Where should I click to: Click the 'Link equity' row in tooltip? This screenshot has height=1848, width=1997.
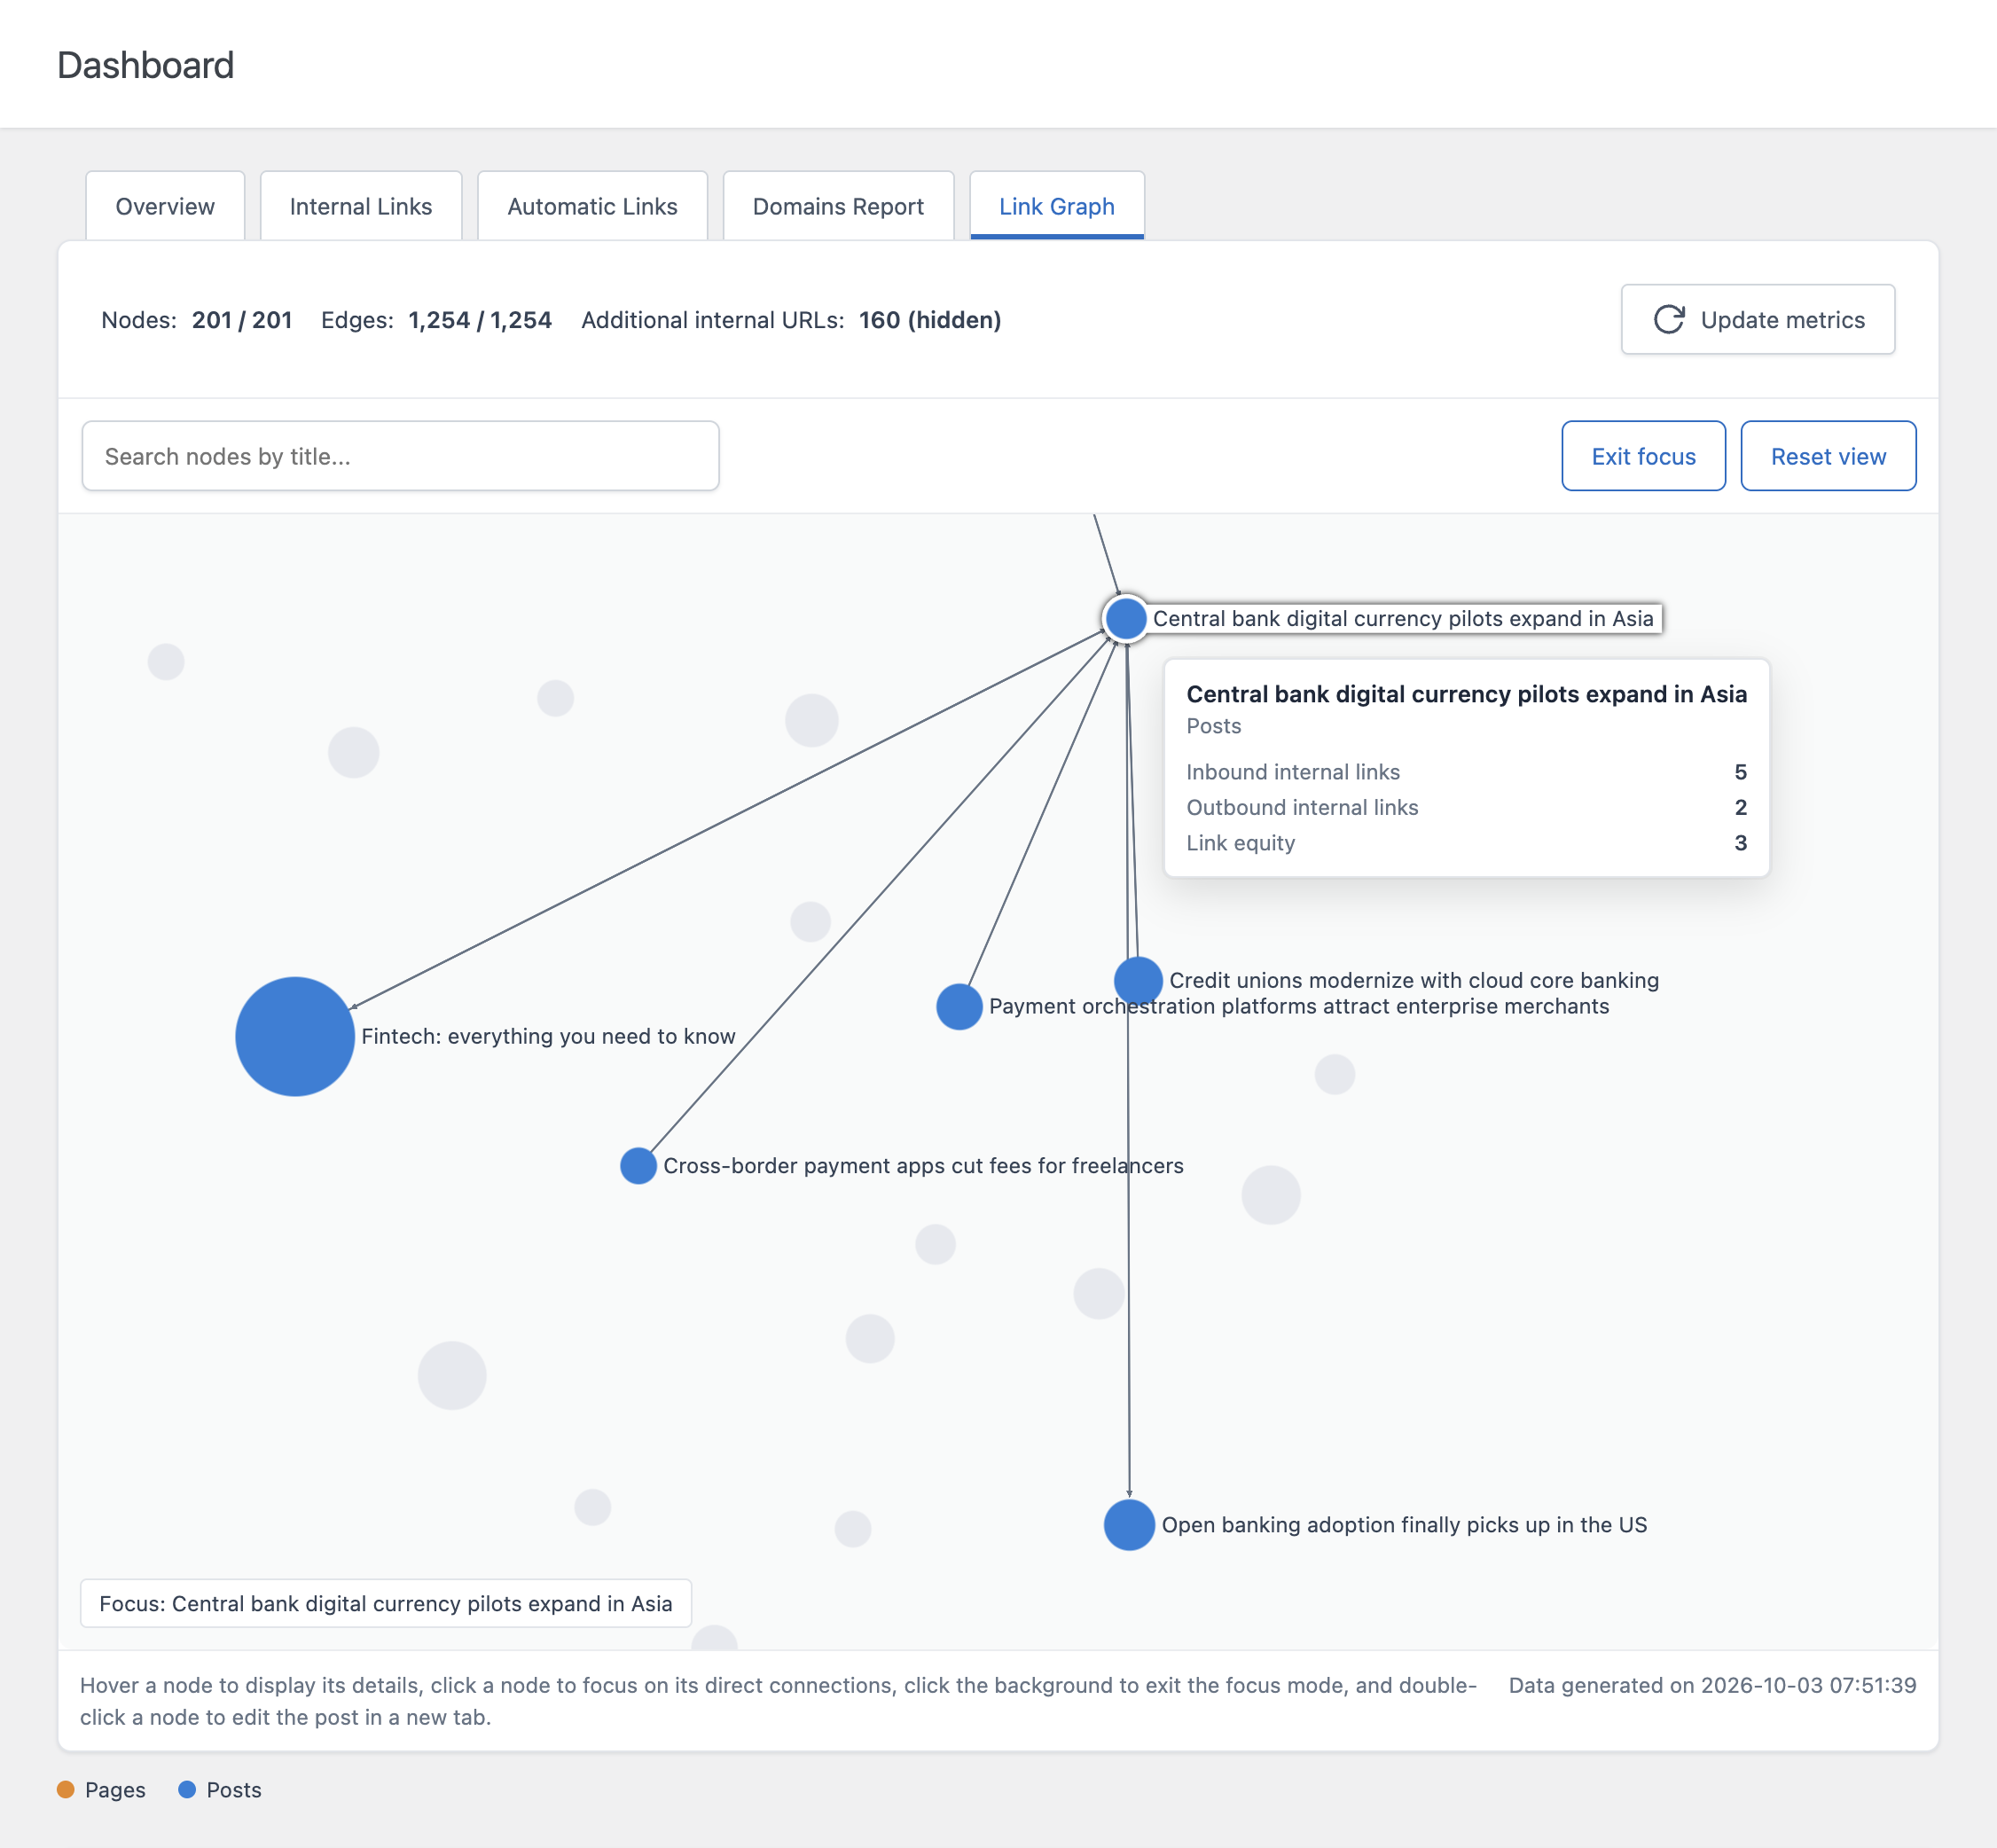[x=1466, y=843]
